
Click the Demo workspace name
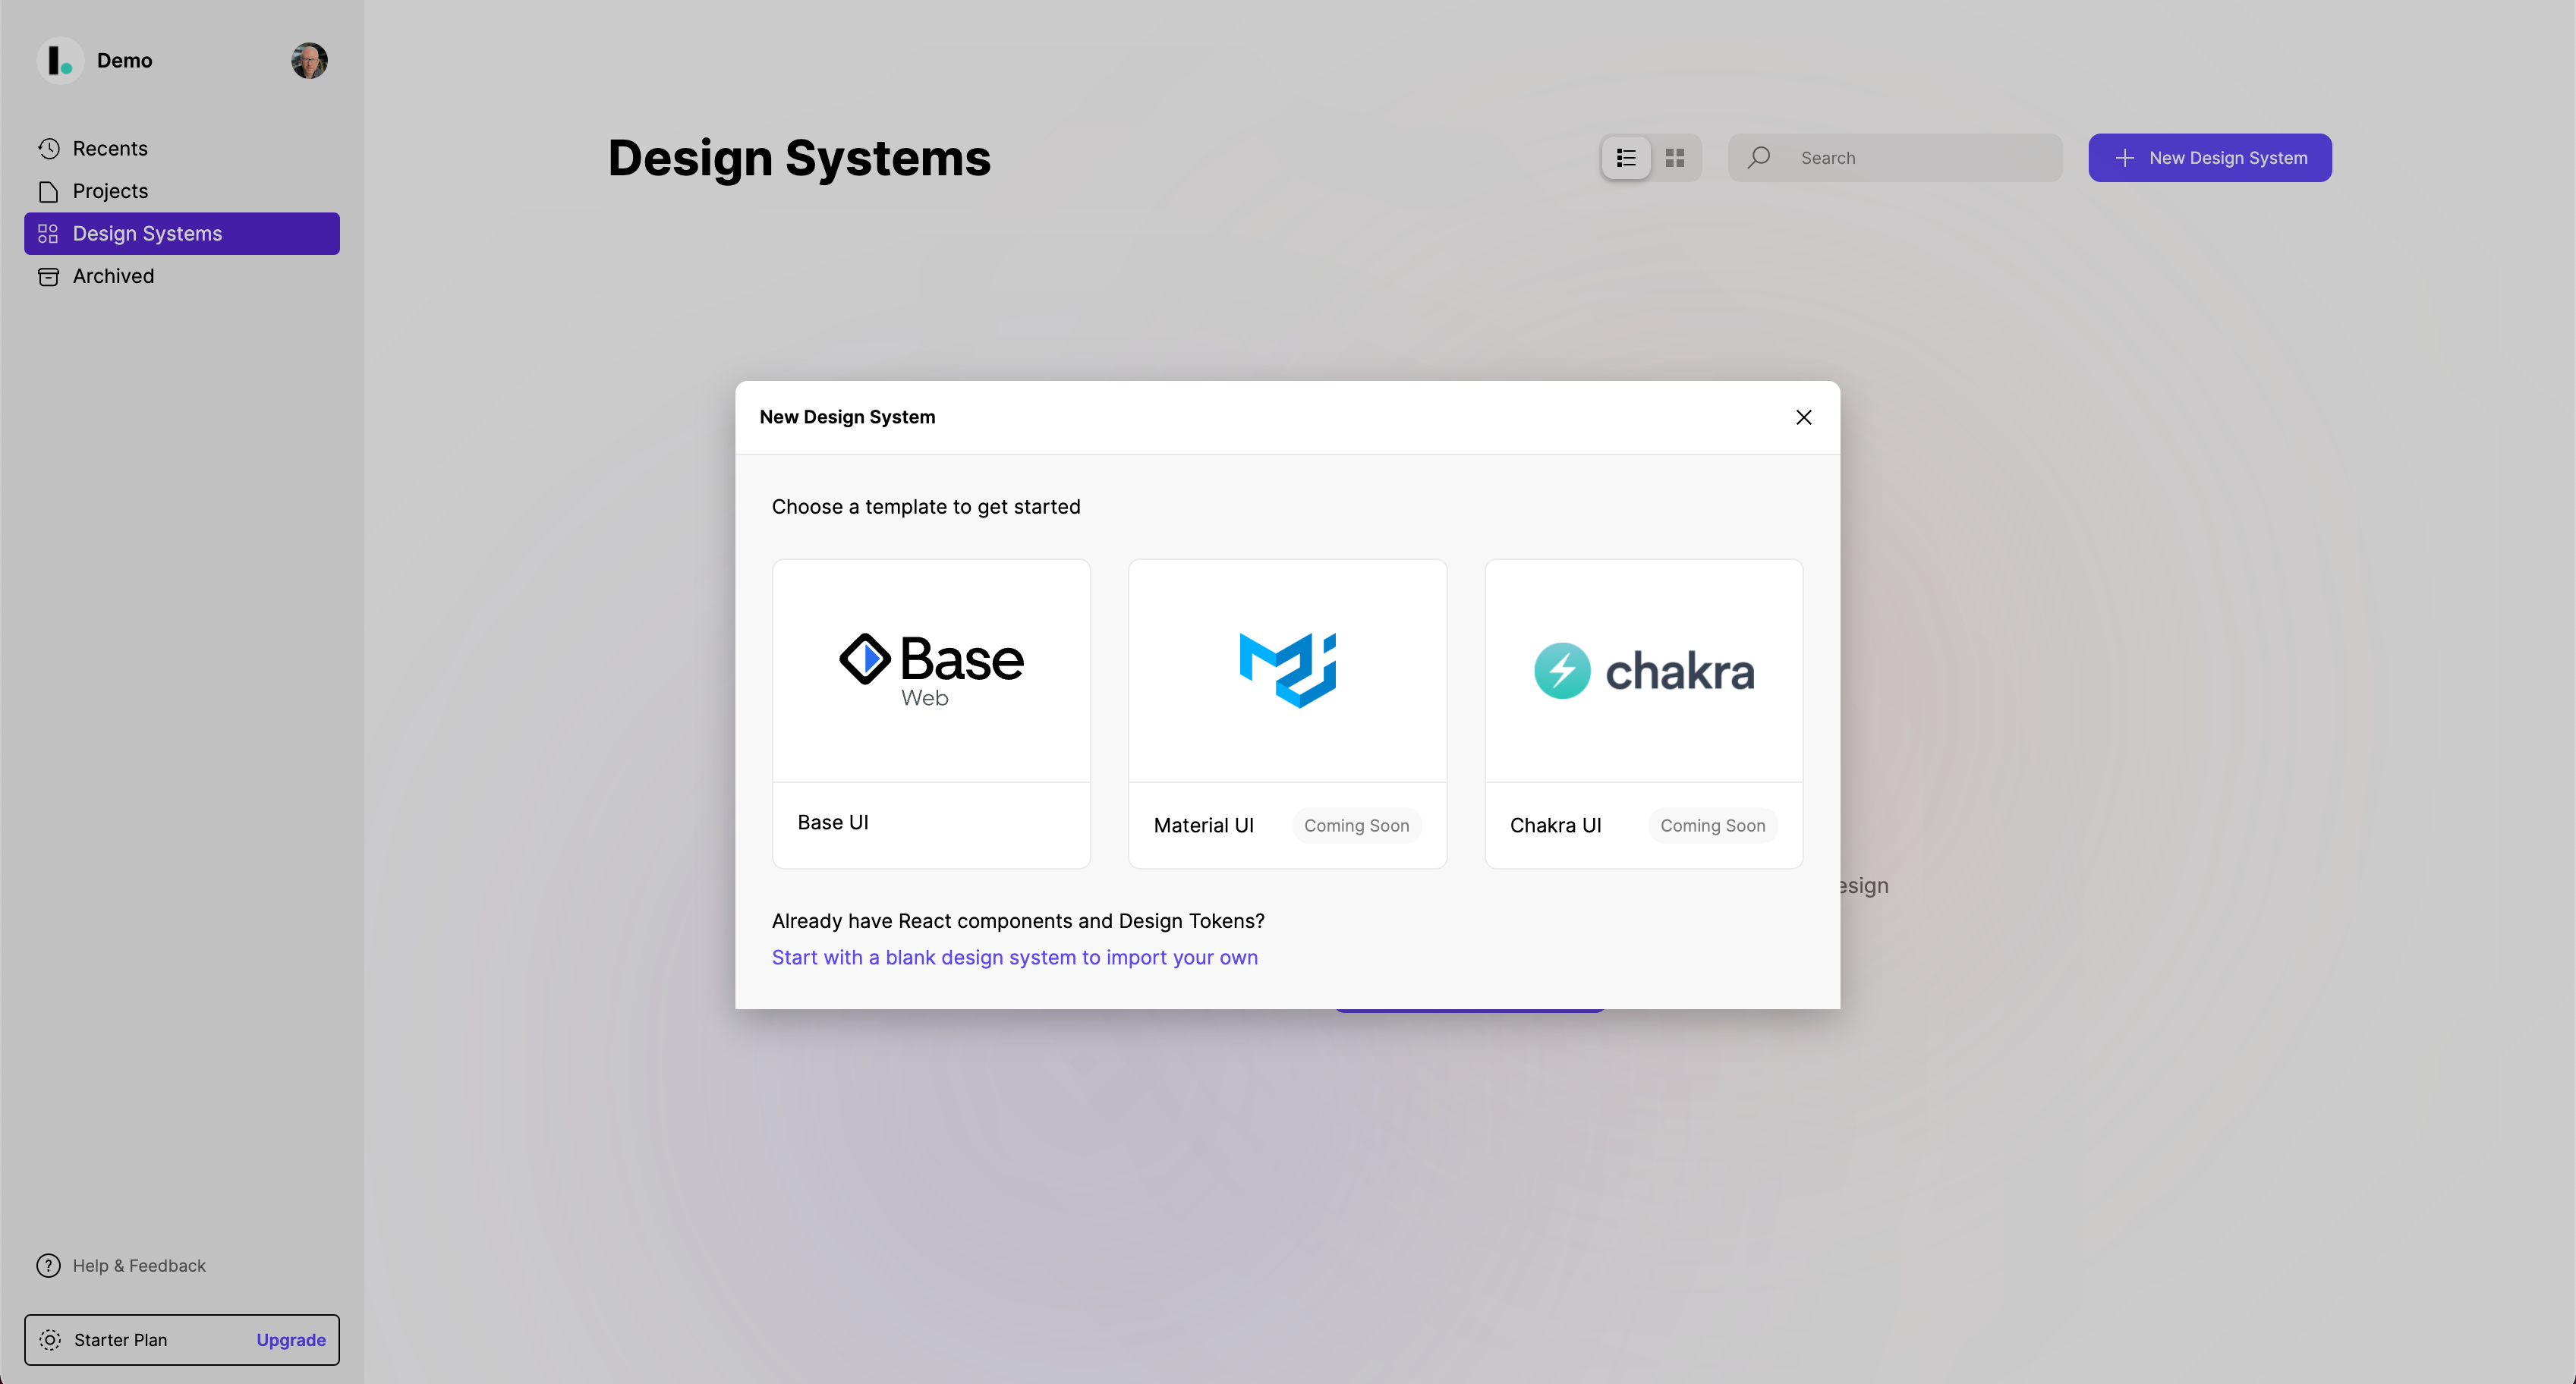coord(124,60)
